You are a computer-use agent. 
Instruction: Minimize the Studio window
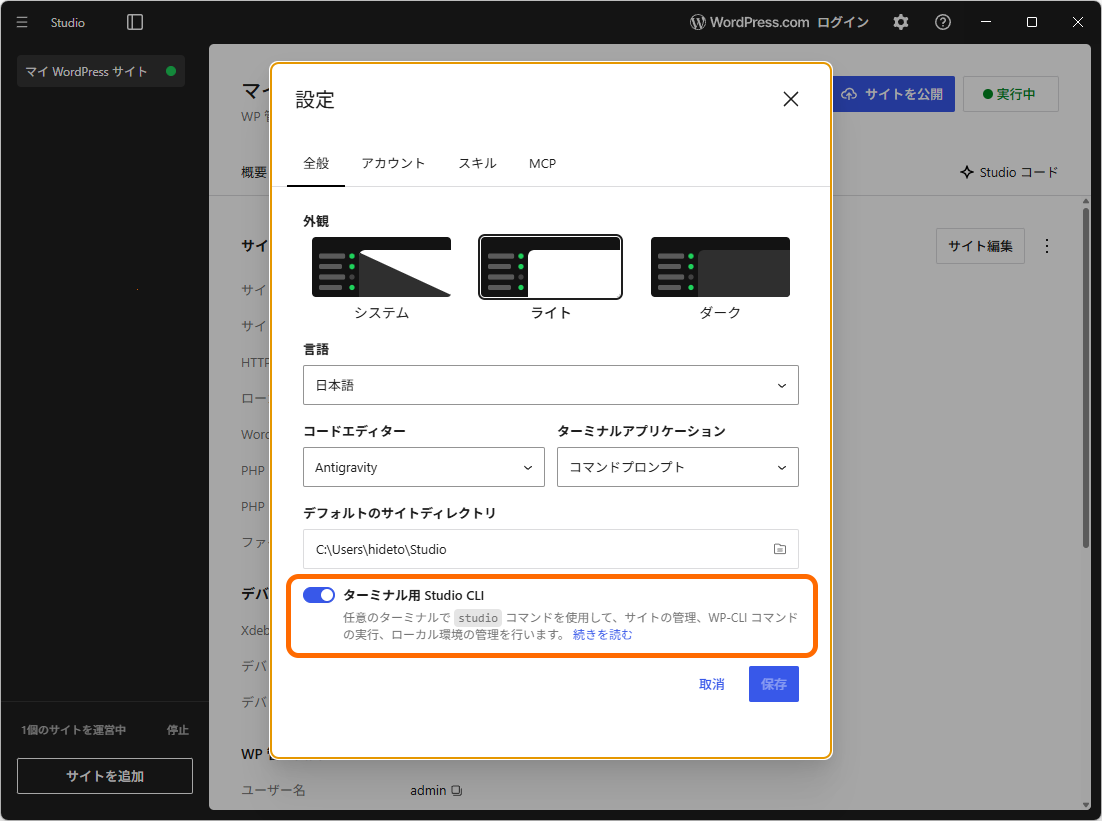point(986,22)
